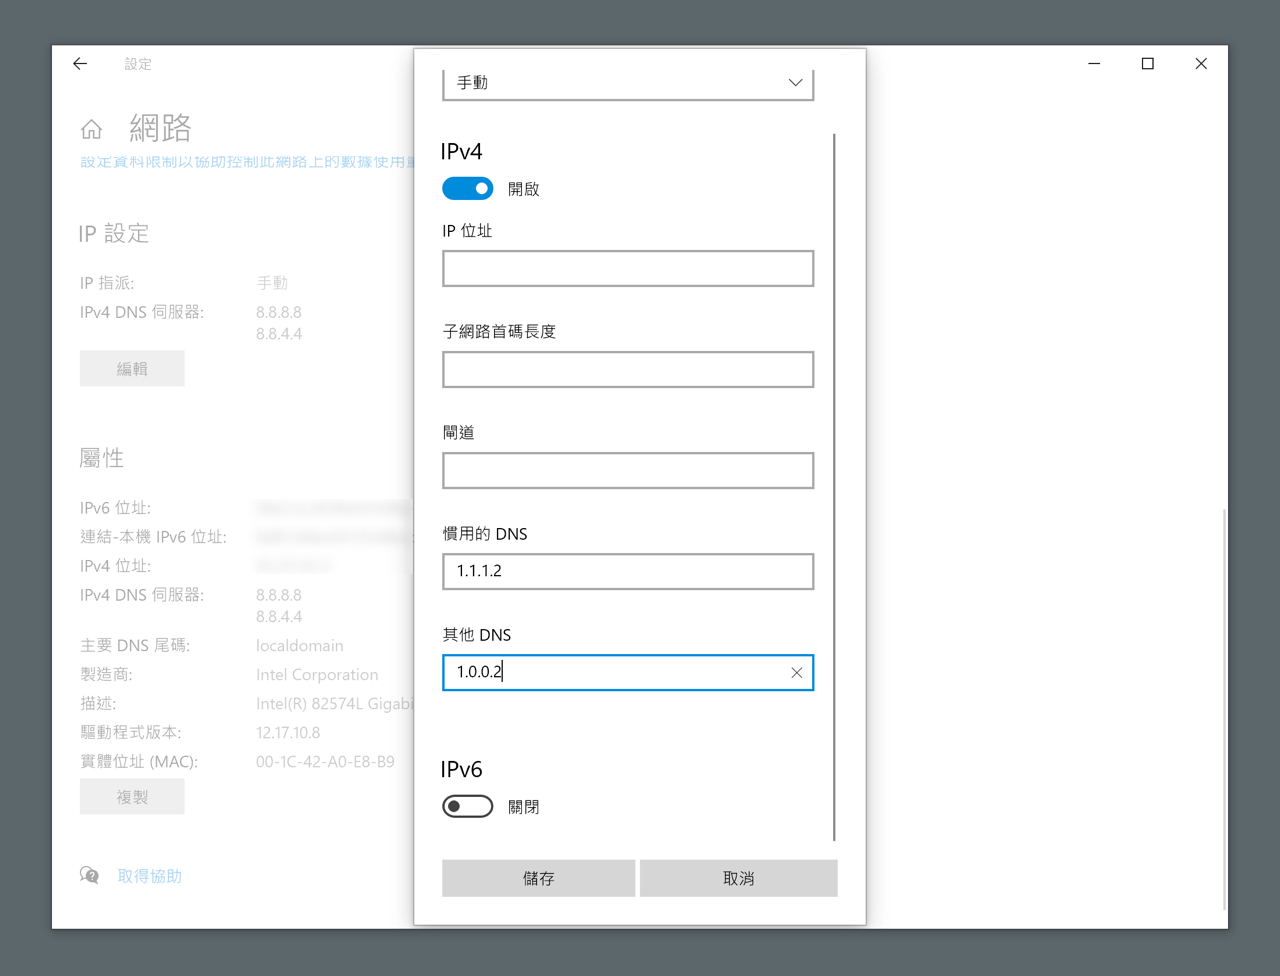This screenshot has width=1280, height=976.
Task: Open the data limit link below 網路
Action: click(x=246, y=162)
